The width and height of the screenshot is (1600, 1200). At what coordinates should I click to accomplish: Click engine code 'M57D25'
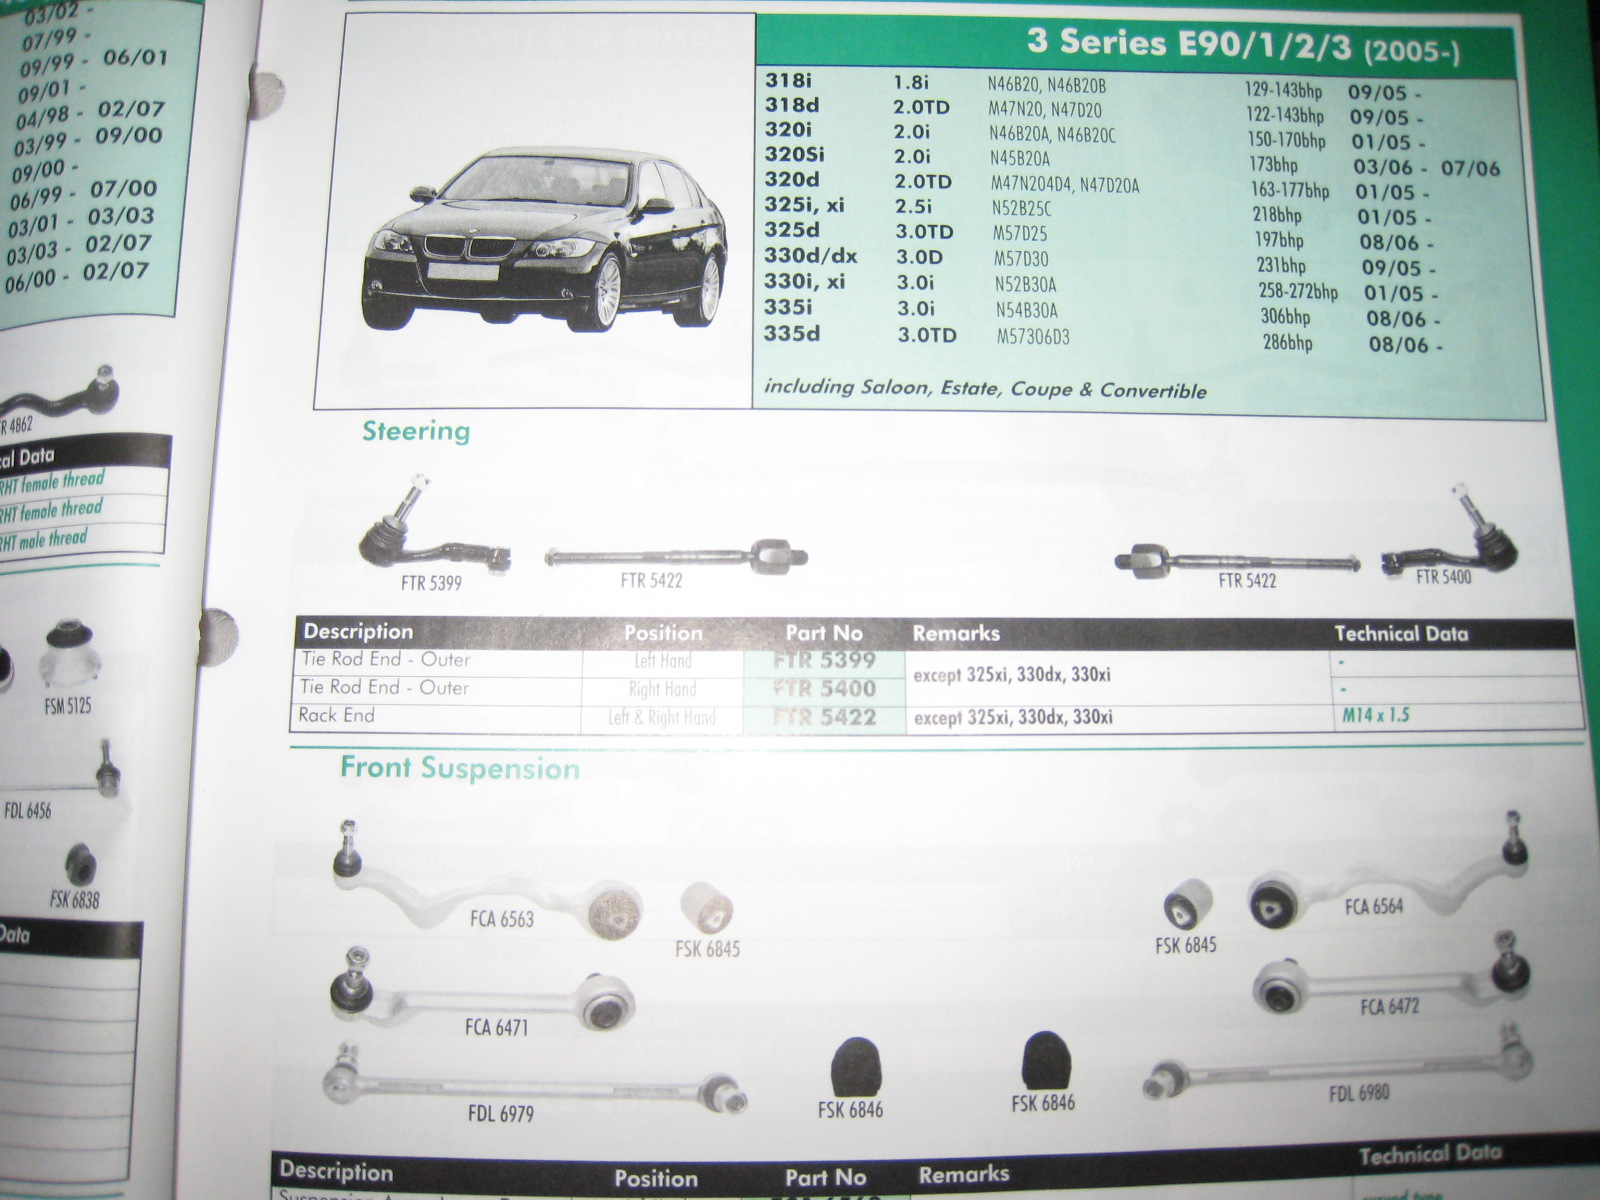click(x=1020, y=234)
